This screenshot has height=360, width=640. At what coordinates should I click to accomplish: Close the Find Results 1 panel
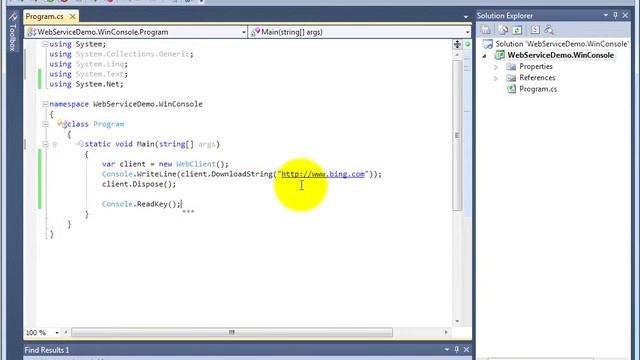click(x=467, y=349)
